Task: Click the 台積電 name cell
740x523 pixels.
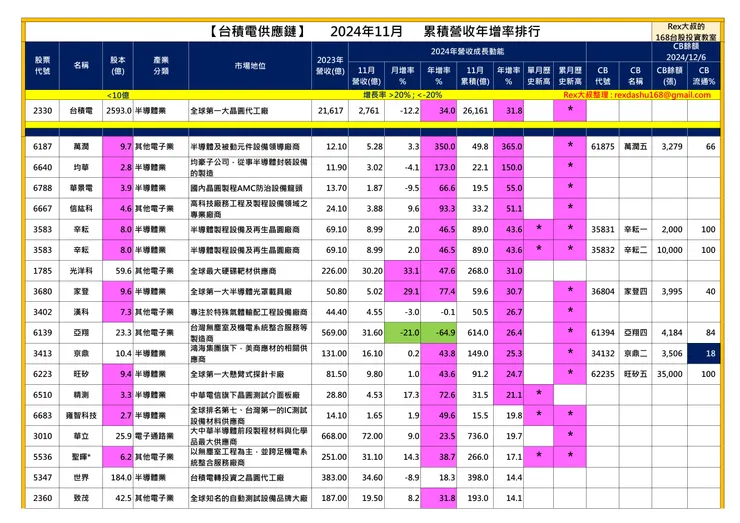Action: pos(81,111)
